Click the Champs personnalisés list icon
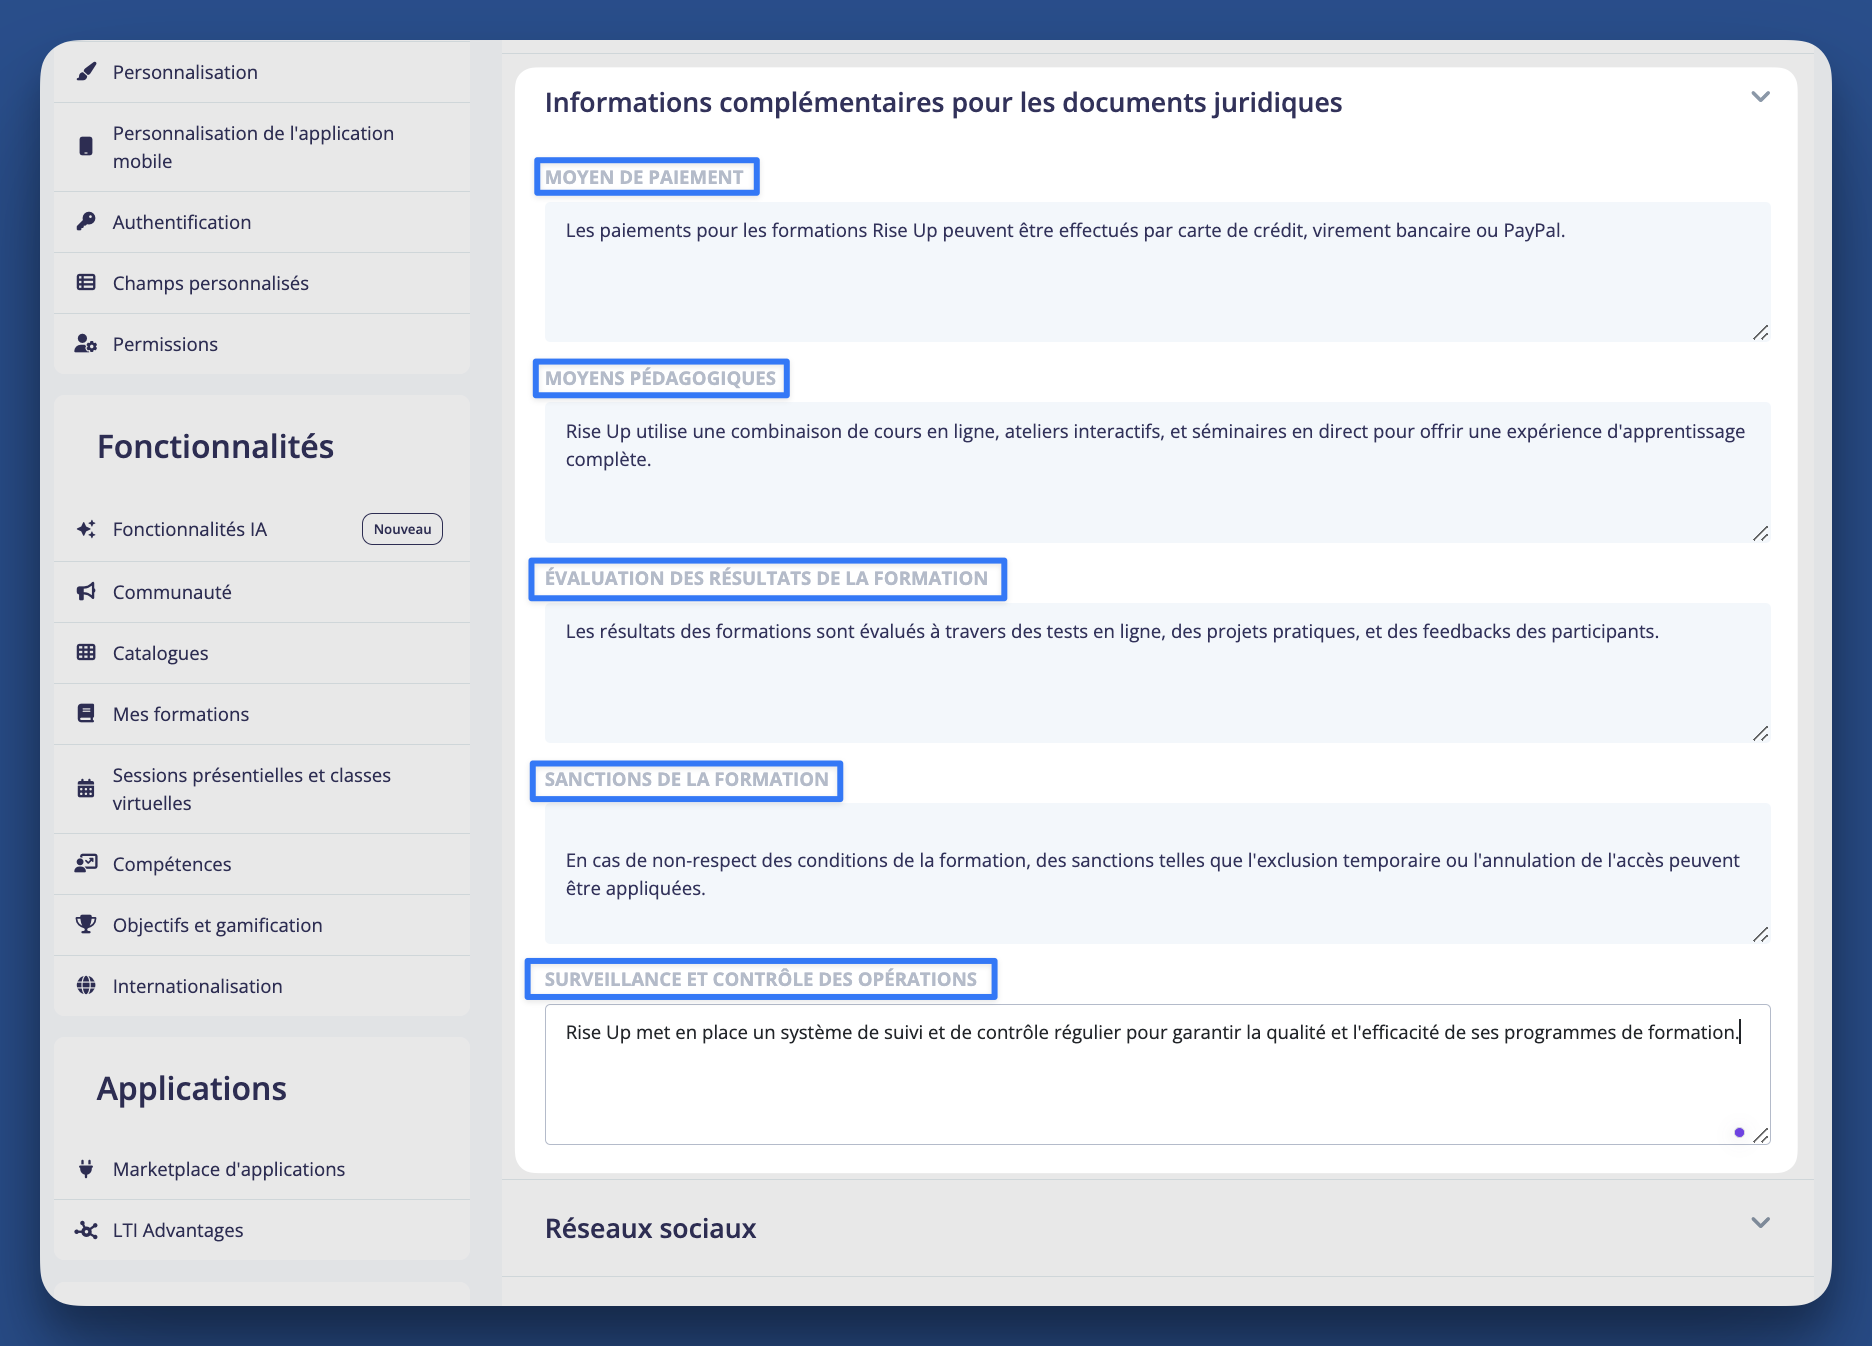1872x1346 pixels. coord(87,283)
